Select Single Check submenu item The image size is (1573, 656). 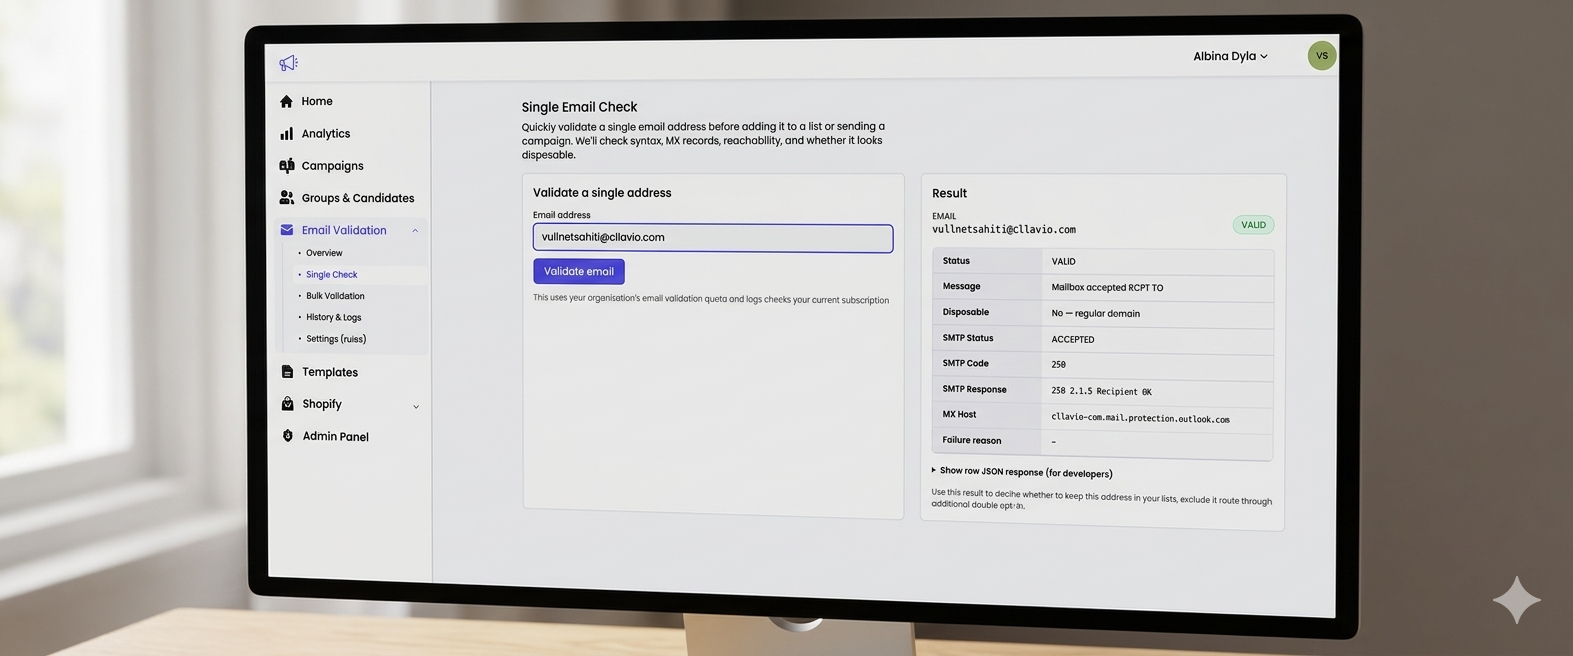click(x=331, y=275)
